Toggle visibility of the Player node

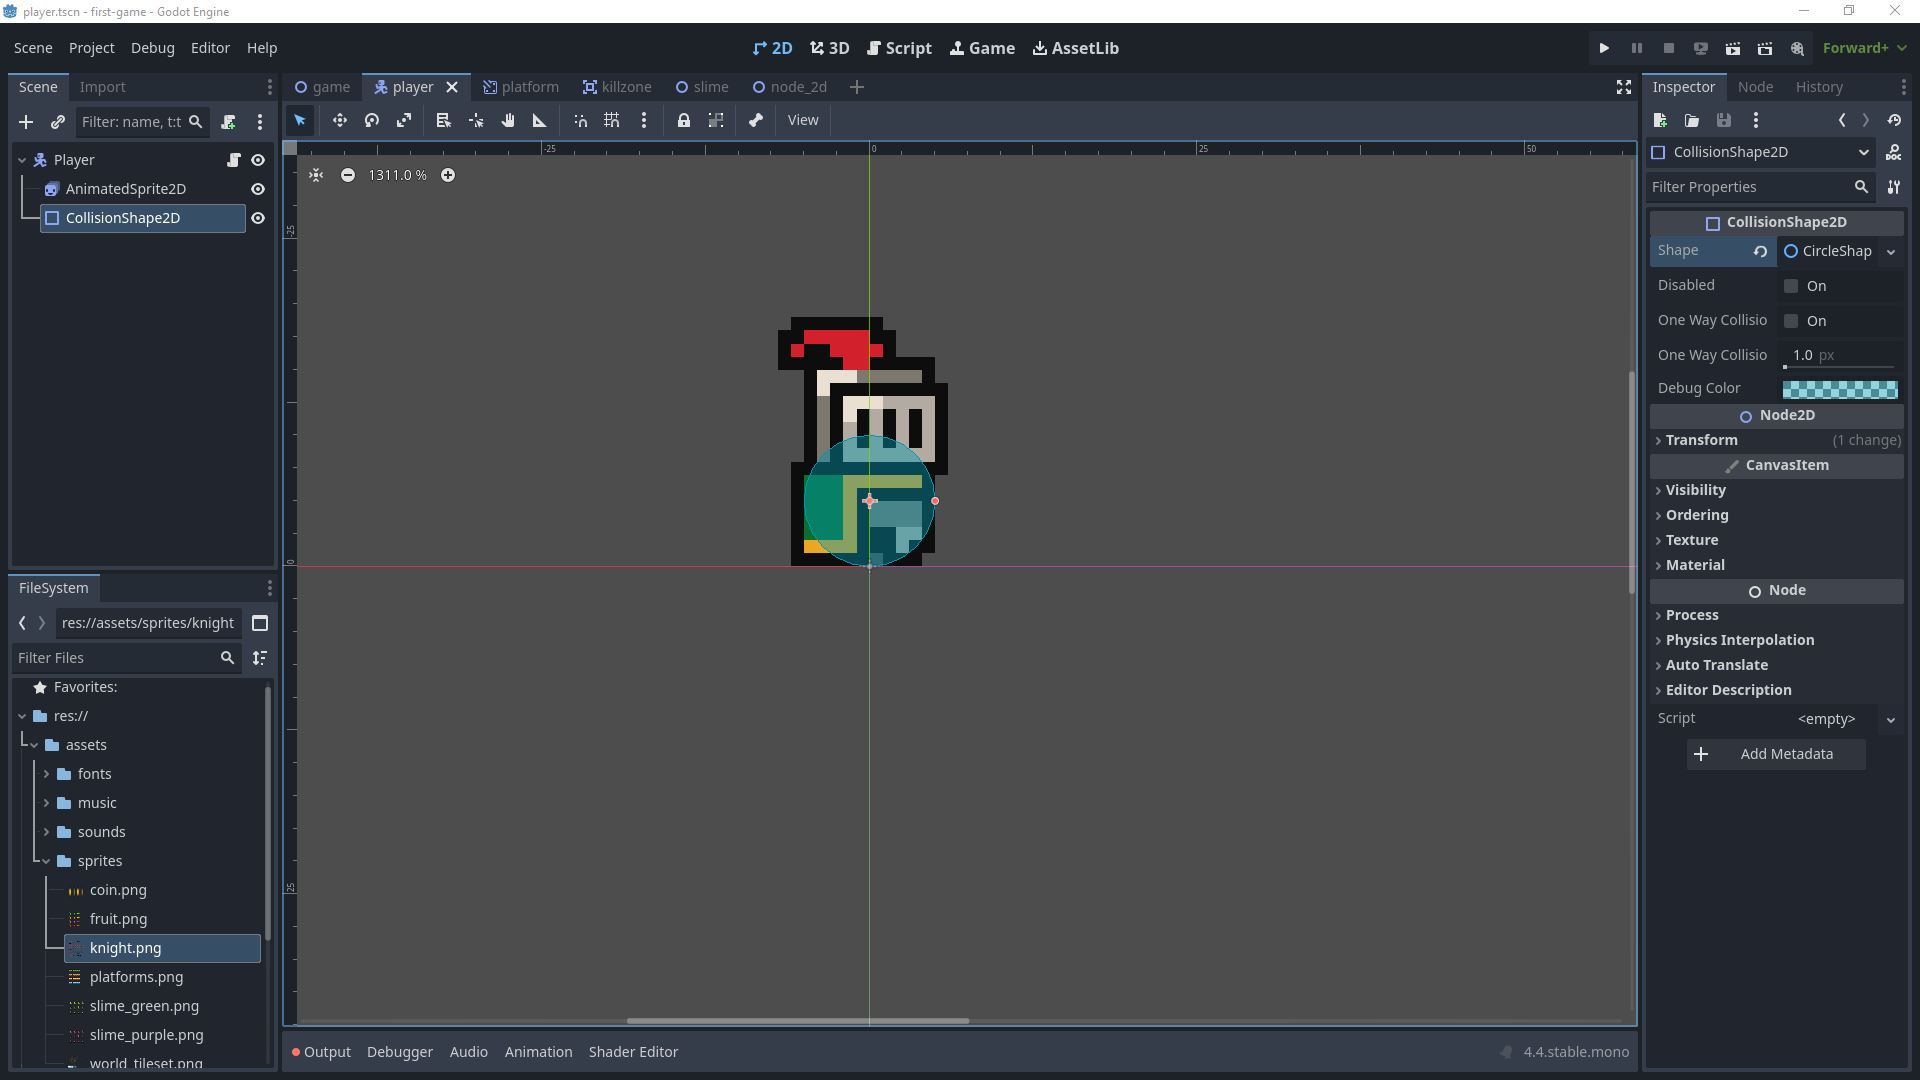[x=258, y=160]
